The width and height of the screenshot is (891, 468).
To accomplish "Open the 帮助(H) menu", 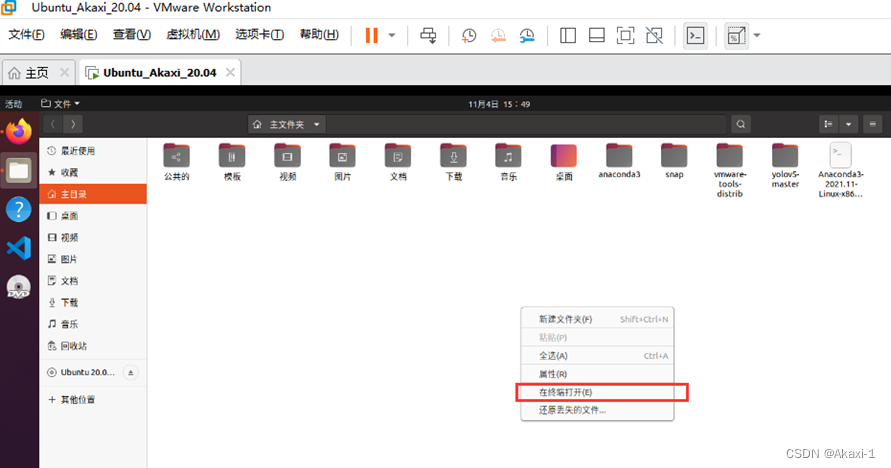I will (319, 35).
